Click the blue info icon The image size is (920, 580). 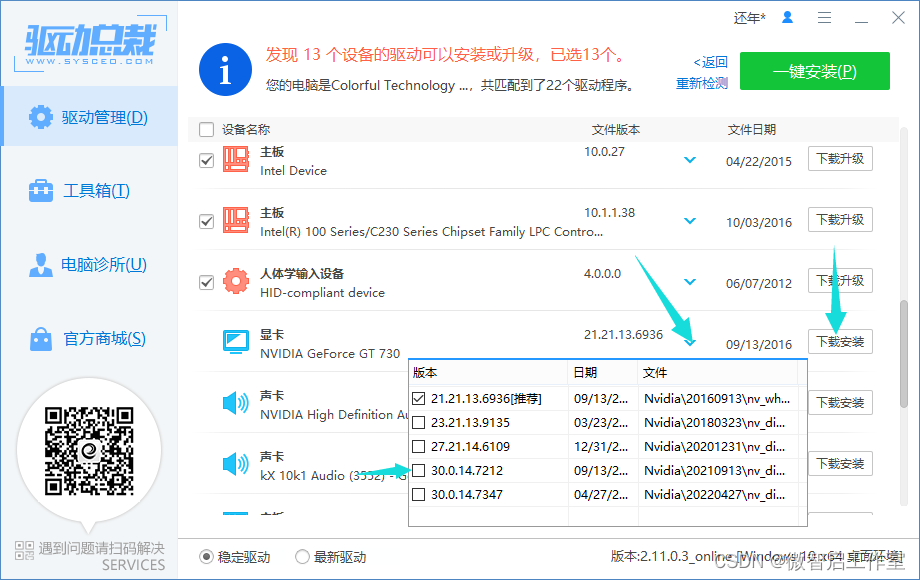click(x=225, y=69)
